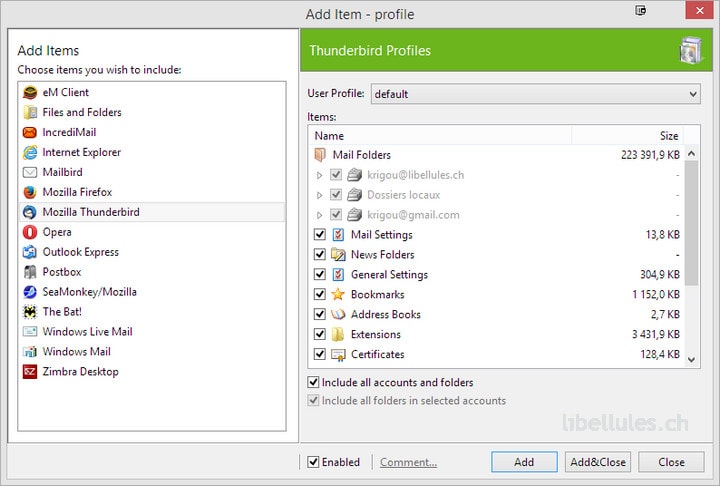Viewport: 720px width, 486px height.
Task: Click the Mozilla Firefox icon
Action: tap(30, 192)
